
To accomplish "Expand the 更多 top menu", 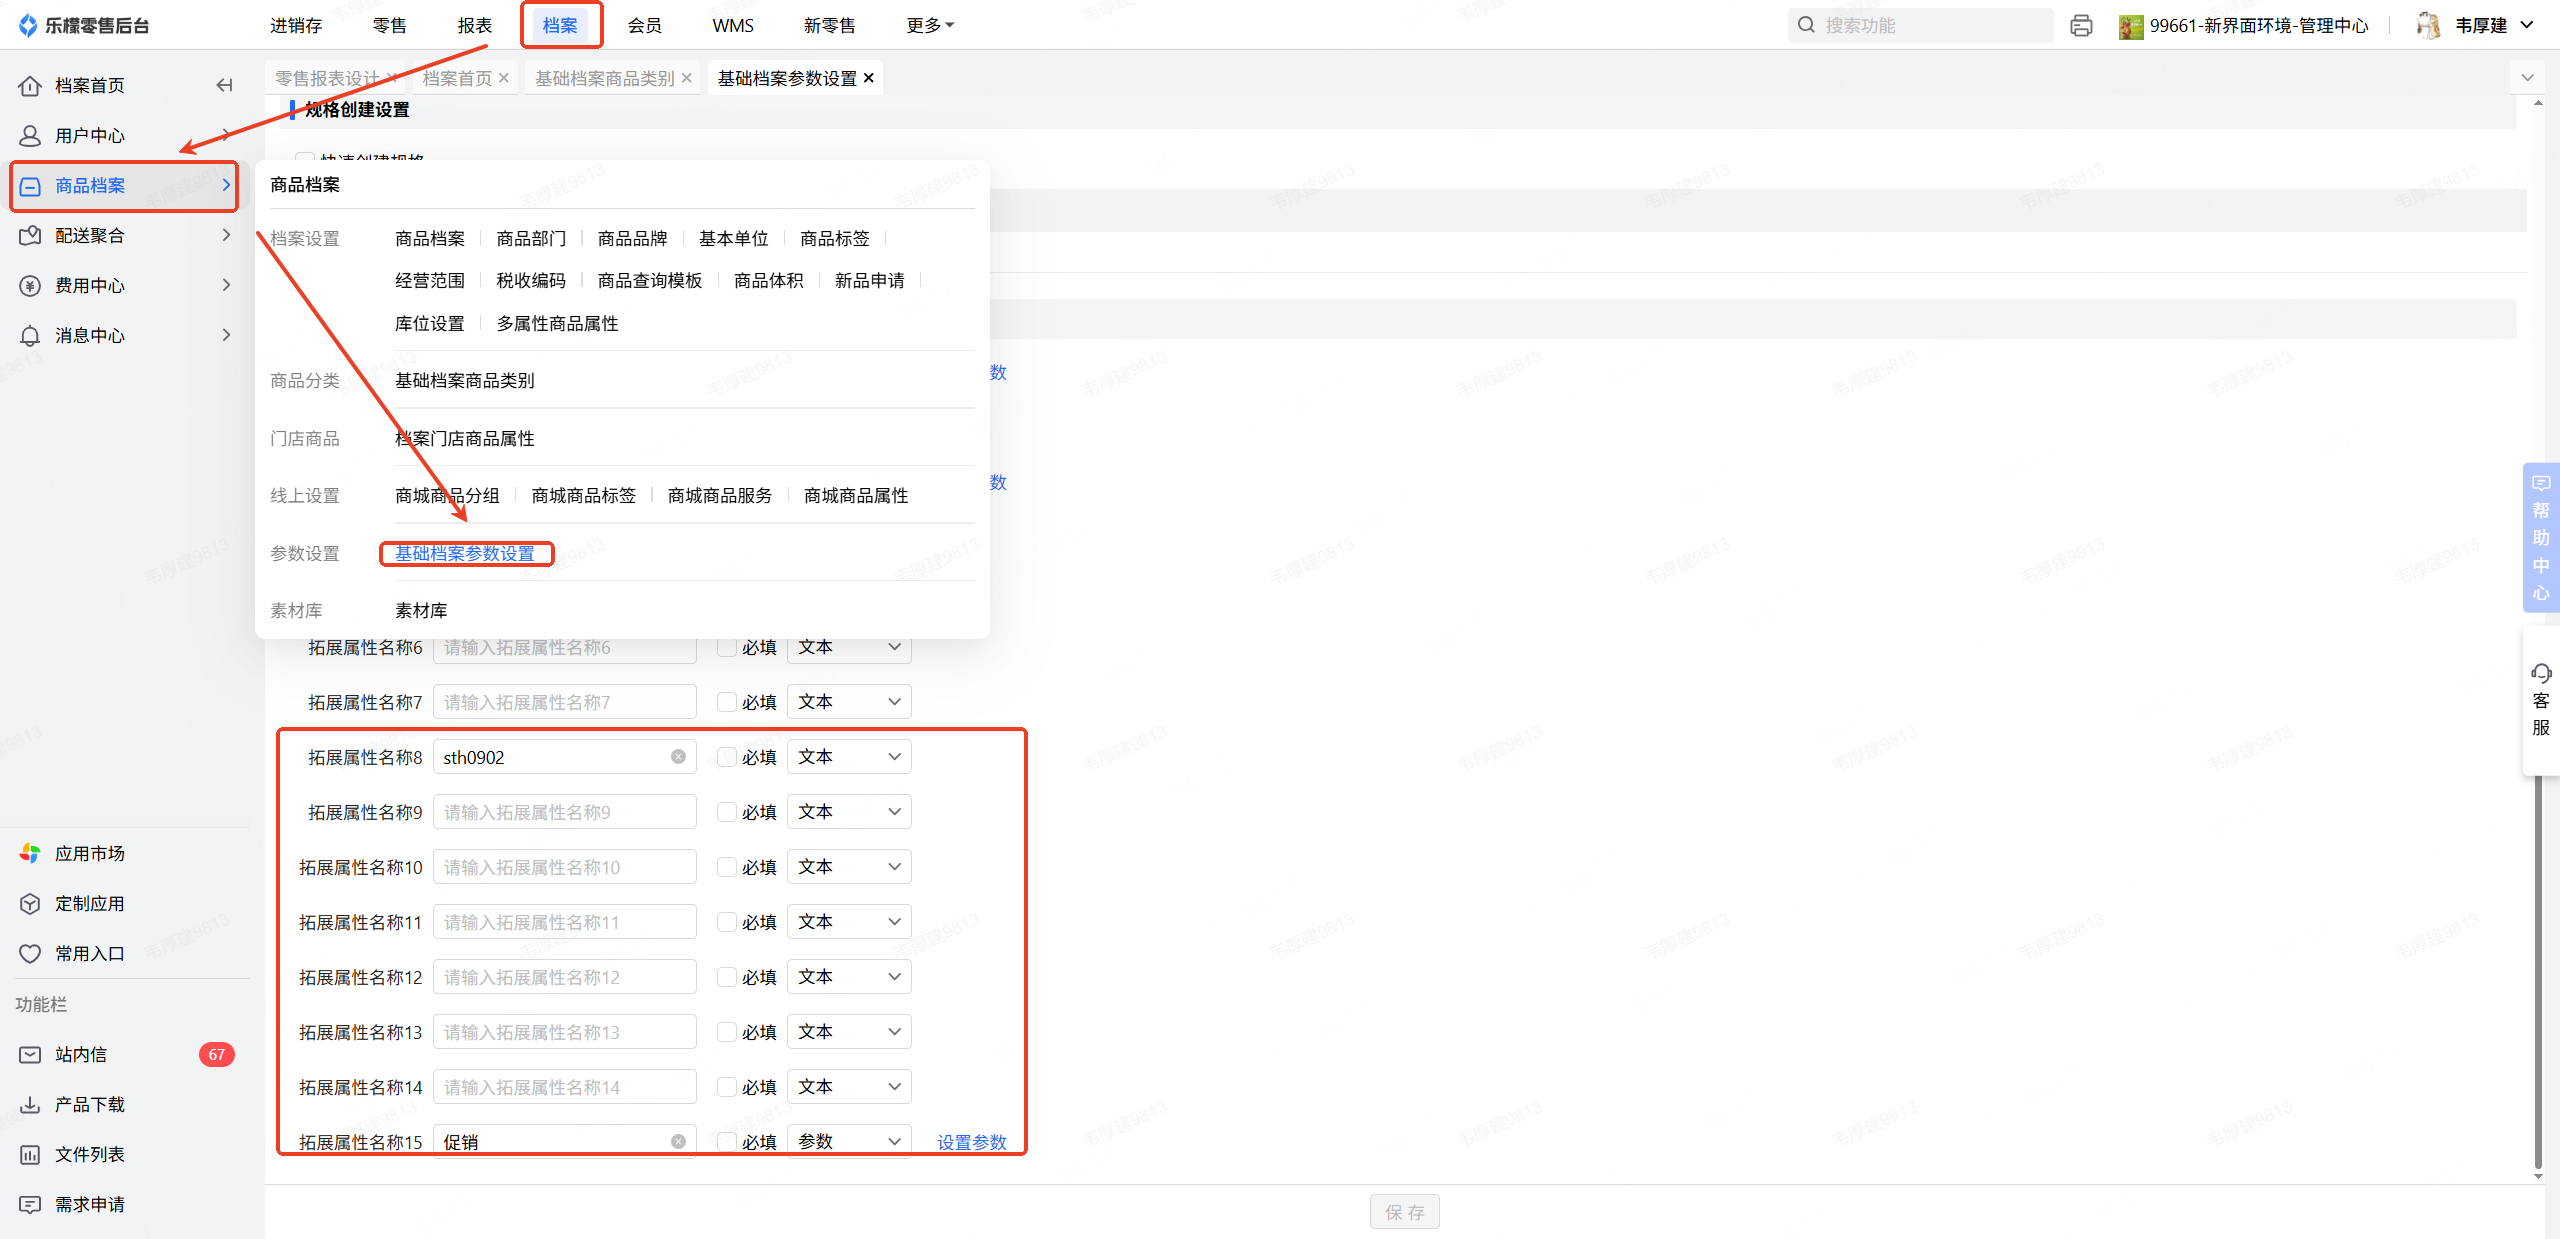I will pyautogui.click(x=929, y=25).
